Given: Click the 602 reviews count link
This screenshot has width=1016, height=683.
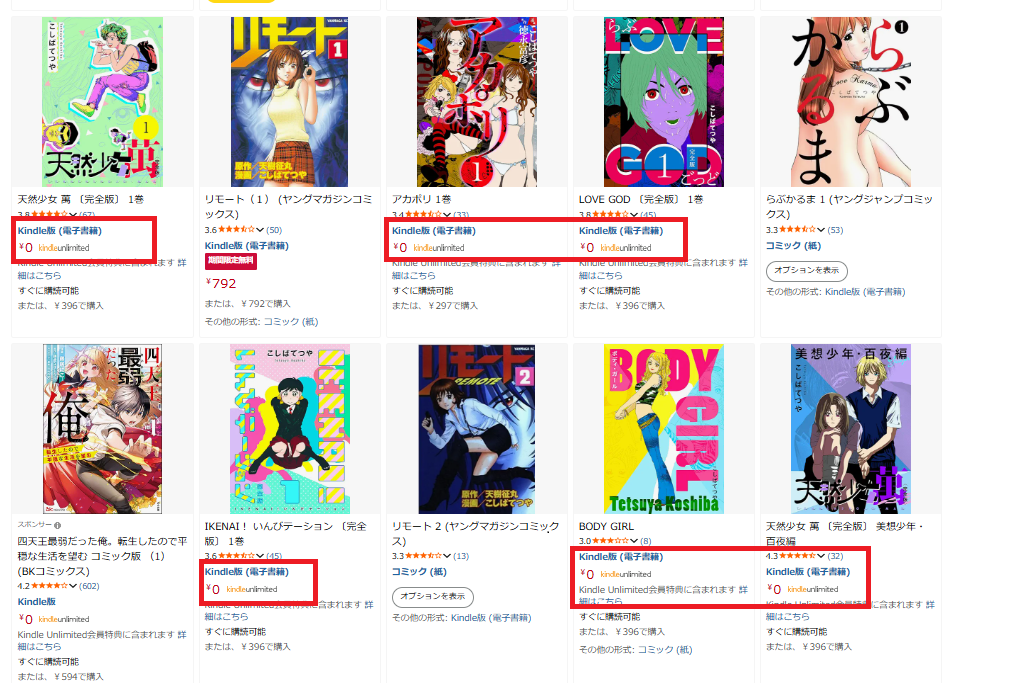Looking at the screenshot, I should click(x=89, y=586).
